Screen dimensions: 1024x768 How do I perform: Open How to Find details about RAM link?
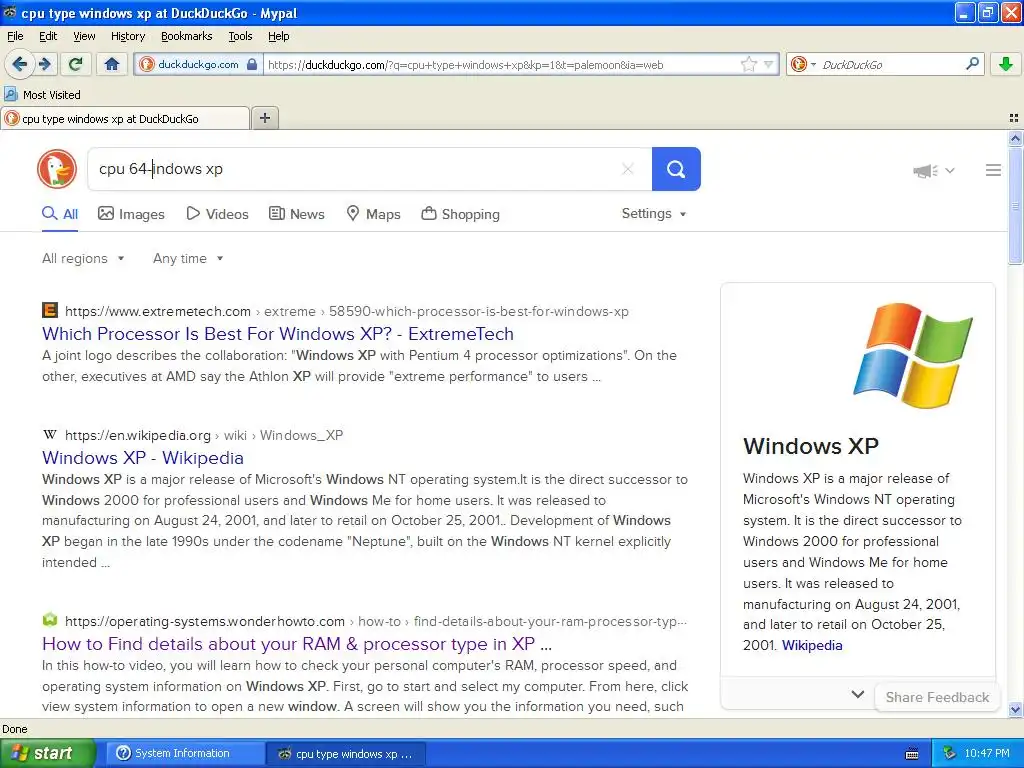(297, 644)
